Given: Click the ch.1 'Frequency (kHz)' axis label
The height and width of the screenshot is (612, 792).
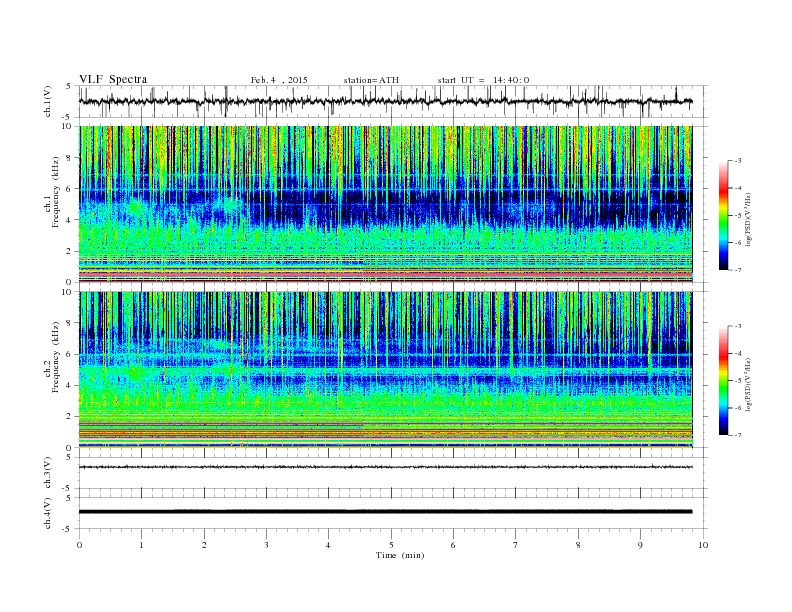Looking at the screenshot, I should [x=56, y=192].
